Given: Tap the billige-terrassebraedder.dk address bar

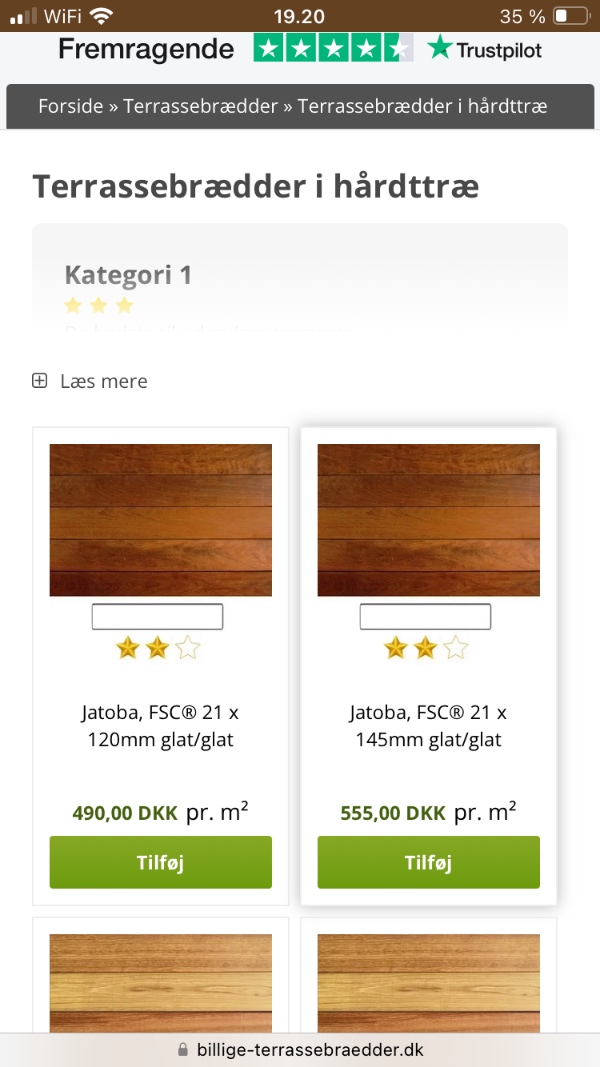Looking at the screenshot, I should click(300, 1049).
